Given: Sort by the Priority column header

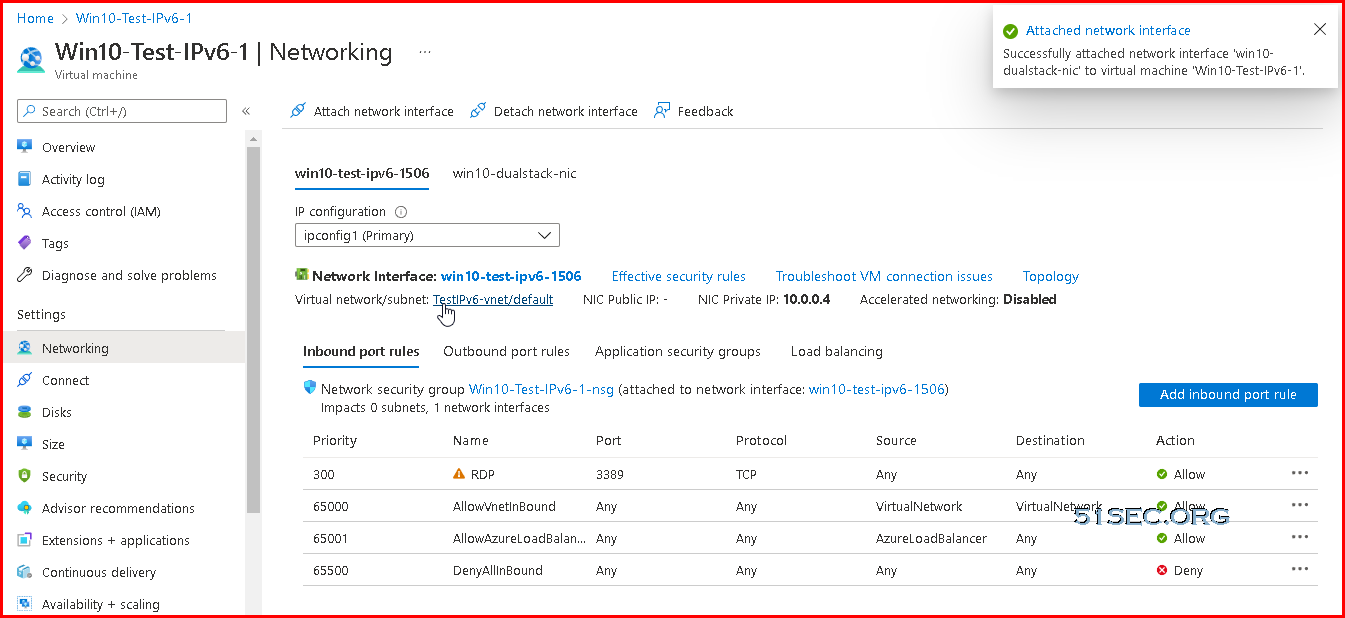Looking at the screenshot, I should (335, 440).
